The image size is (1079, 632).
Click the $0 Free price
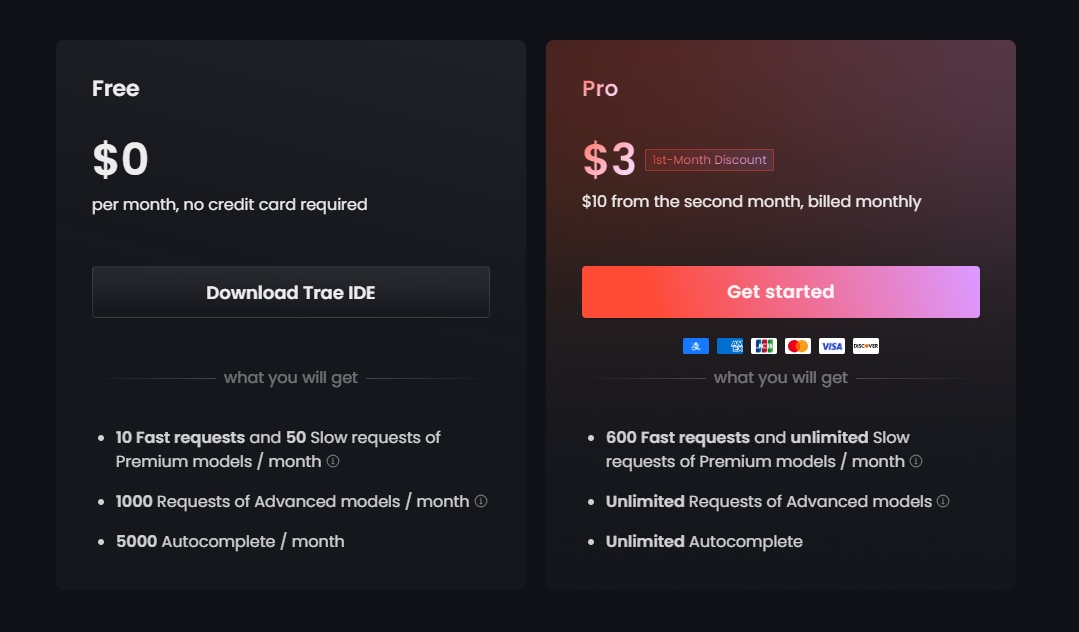tap(120, 159)
